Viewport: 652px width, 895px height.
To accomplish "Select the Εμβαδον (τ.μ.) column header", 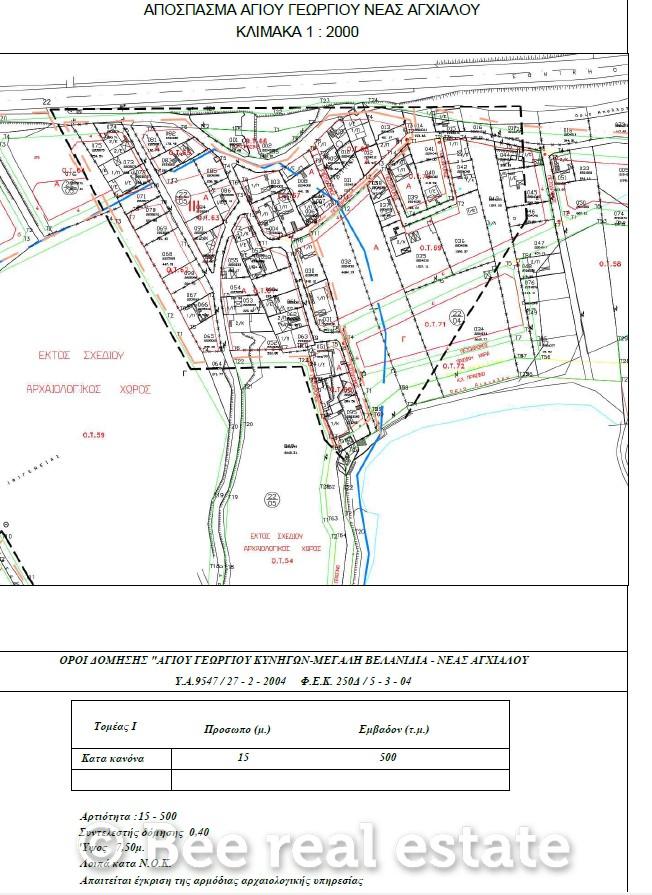I will 385,729.
